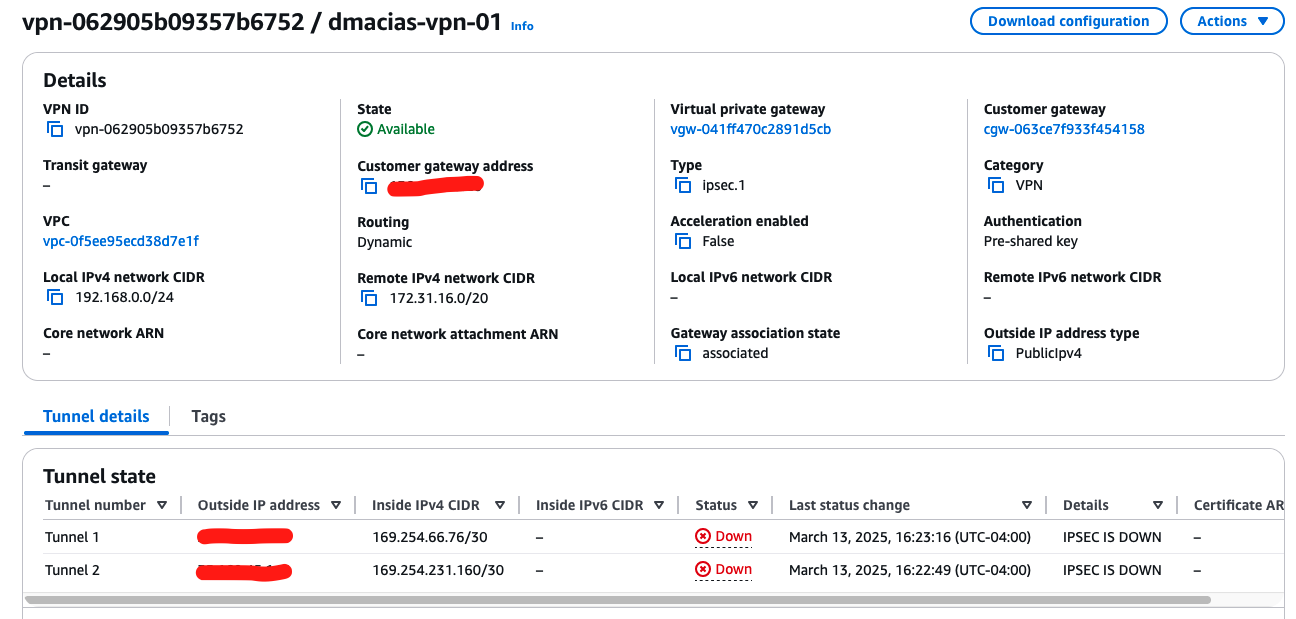Click the Tunnel 2 Down status icon

coord(703,570)
